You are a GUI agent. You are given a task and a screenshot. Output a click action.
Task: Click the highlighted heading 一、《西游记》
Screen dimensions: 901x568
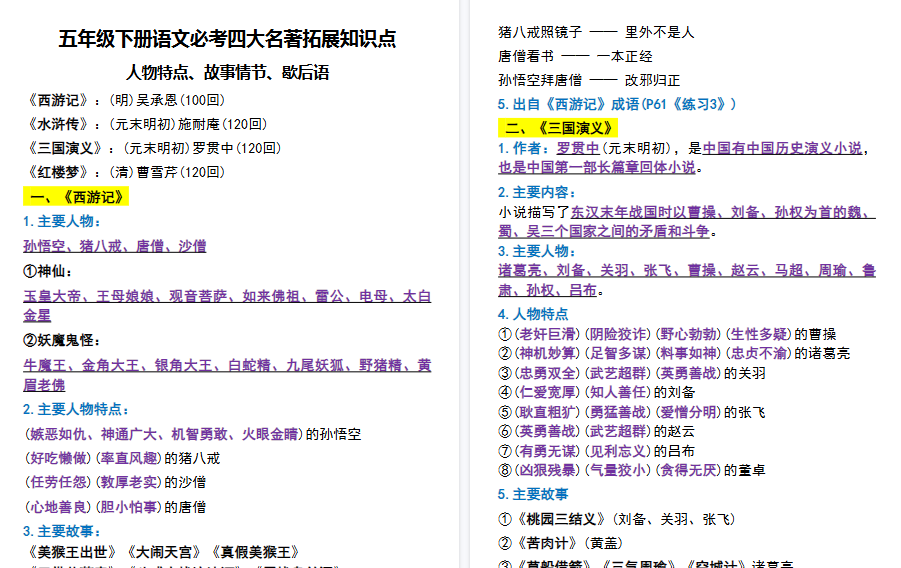(76, 197)
